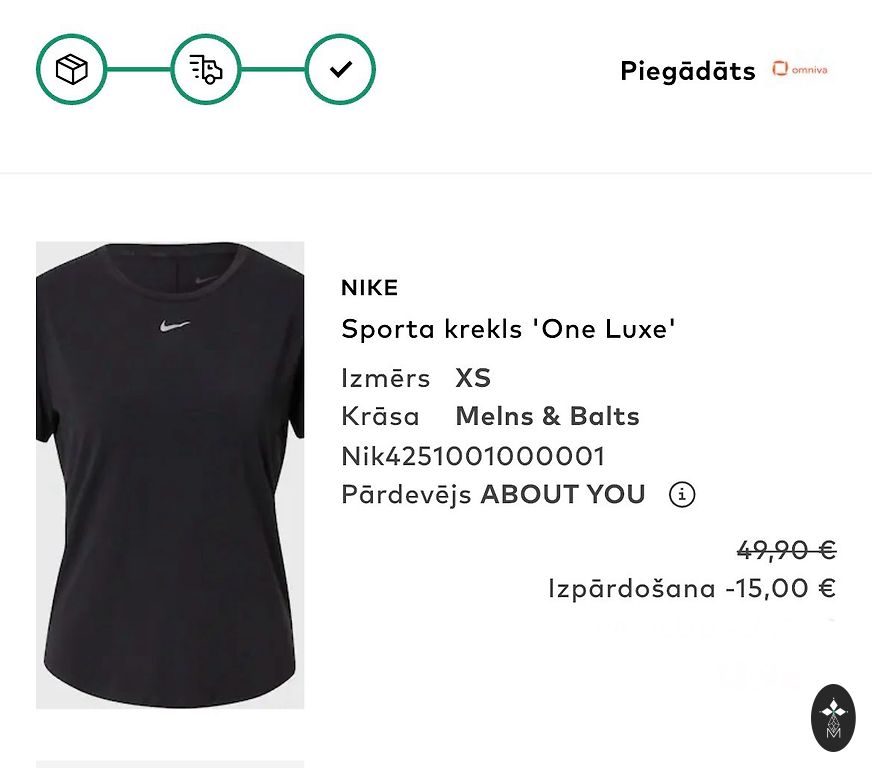Click the ABOUT YOU seller name

(563, 494)
